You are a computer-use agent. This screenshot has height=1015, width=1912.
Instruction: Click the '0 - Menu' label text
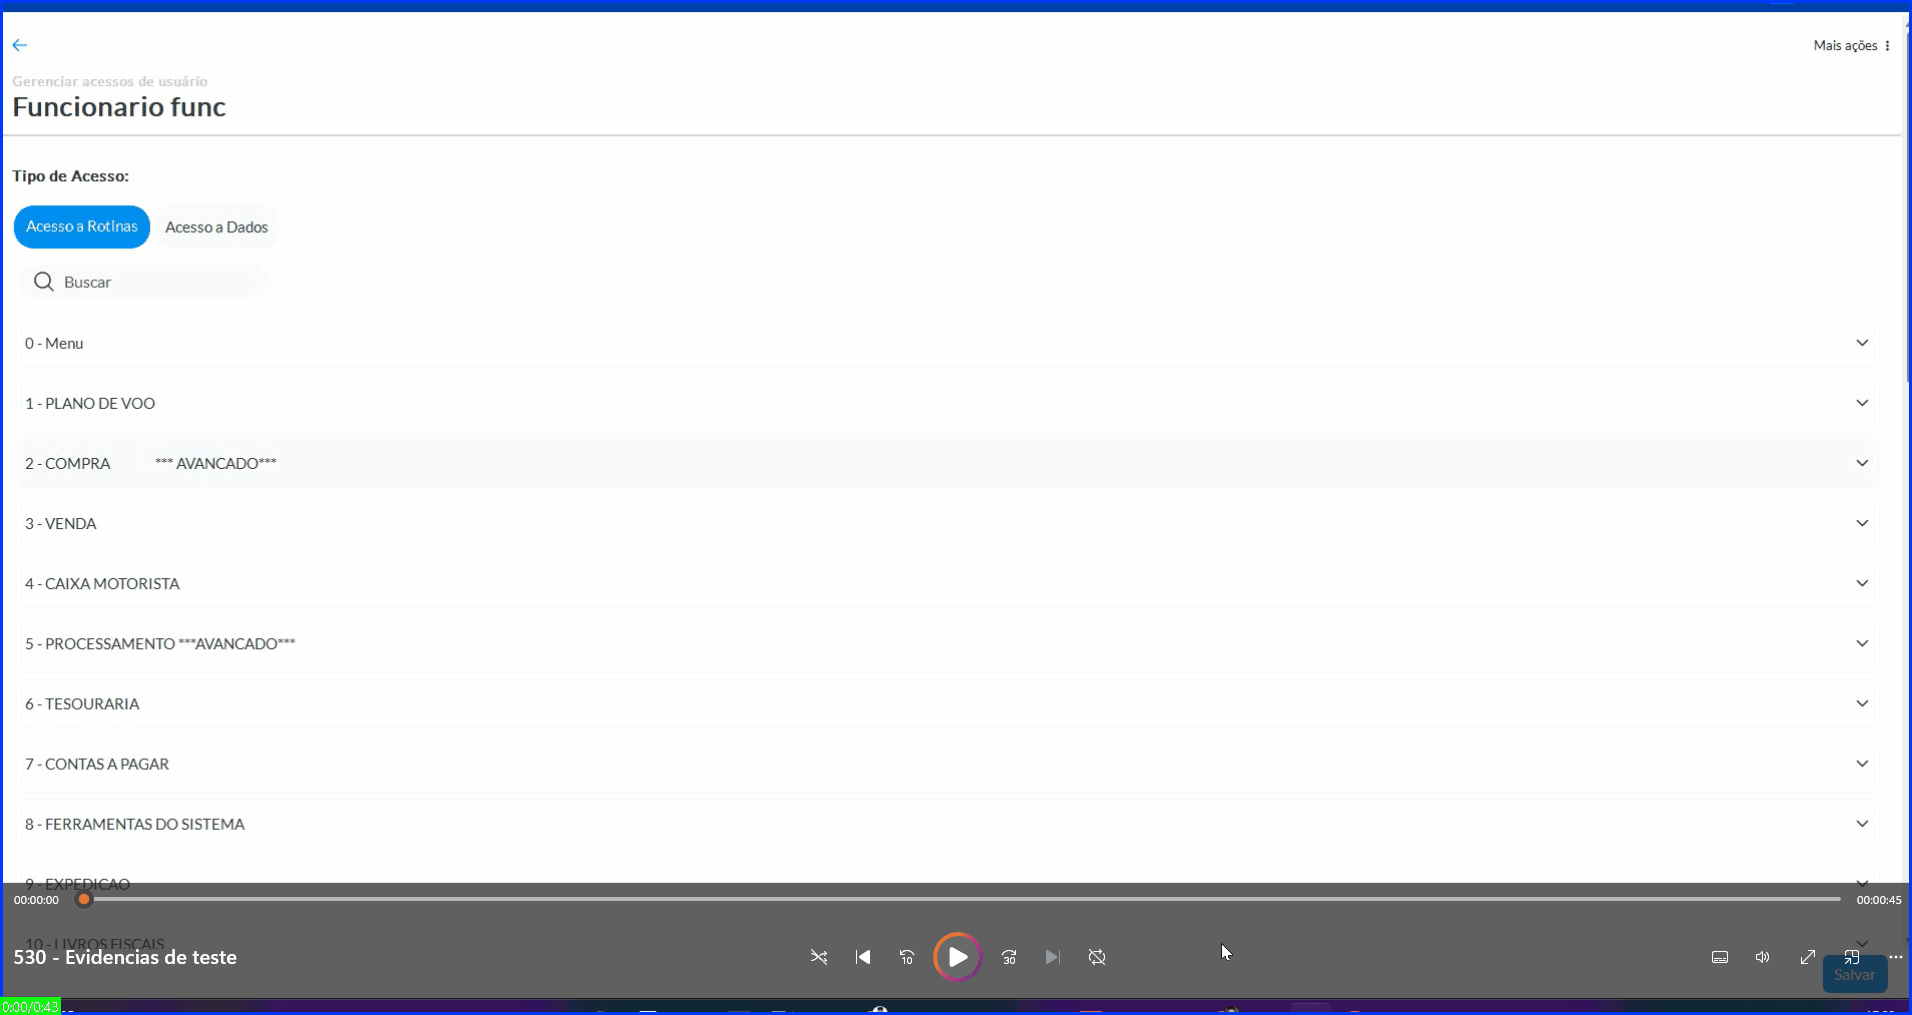pyautogui.click(x=54, y=343)
